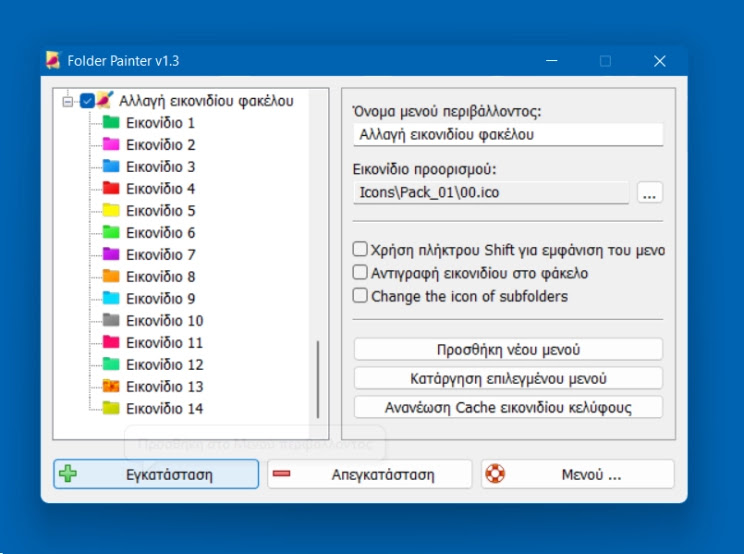744x554 pixels.
Task: Select the pink folder icon beside Εικονίδιο 2
Action: [x=111, y=144]
